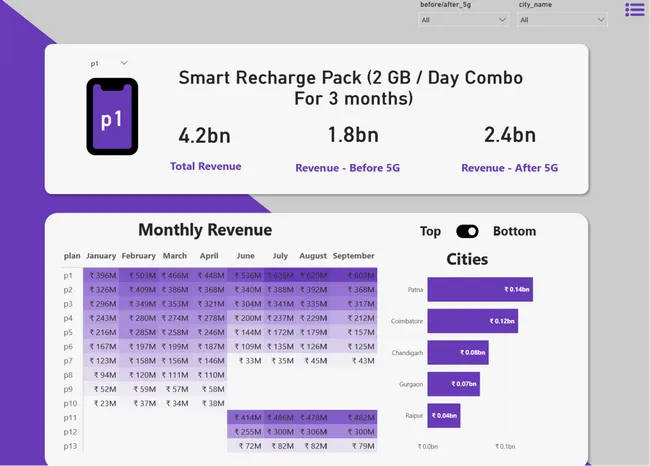The width and height of the screenshot is (650, 466).
Task: Click the Monthly Revenue title
Action: pyautogui.click(x=205, y=230)
